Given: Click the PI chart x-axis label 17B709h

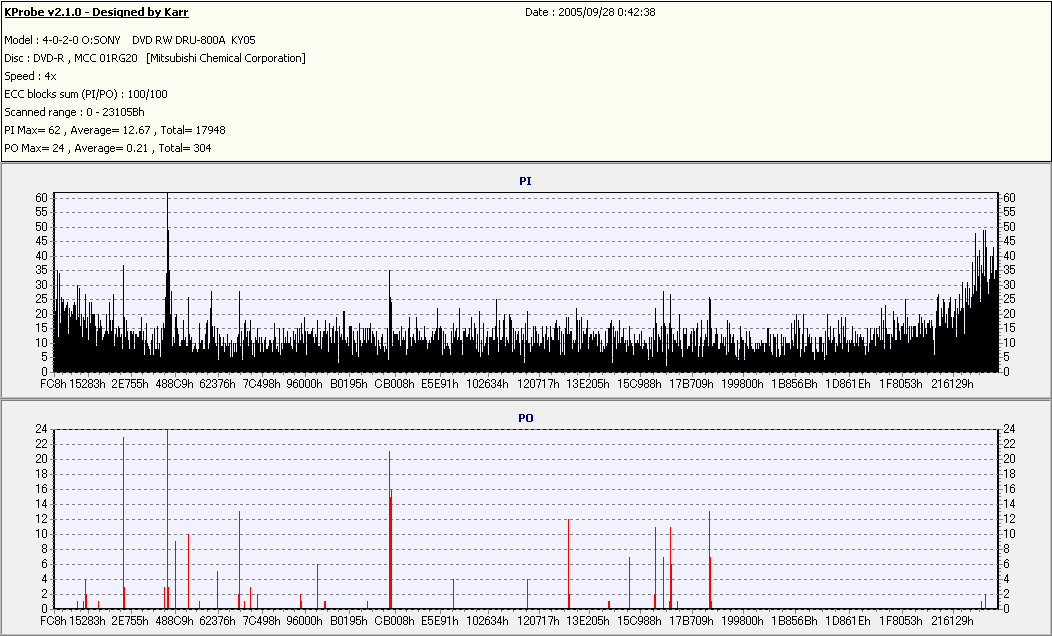Looking at the screenshot, I should click(692, 384).
